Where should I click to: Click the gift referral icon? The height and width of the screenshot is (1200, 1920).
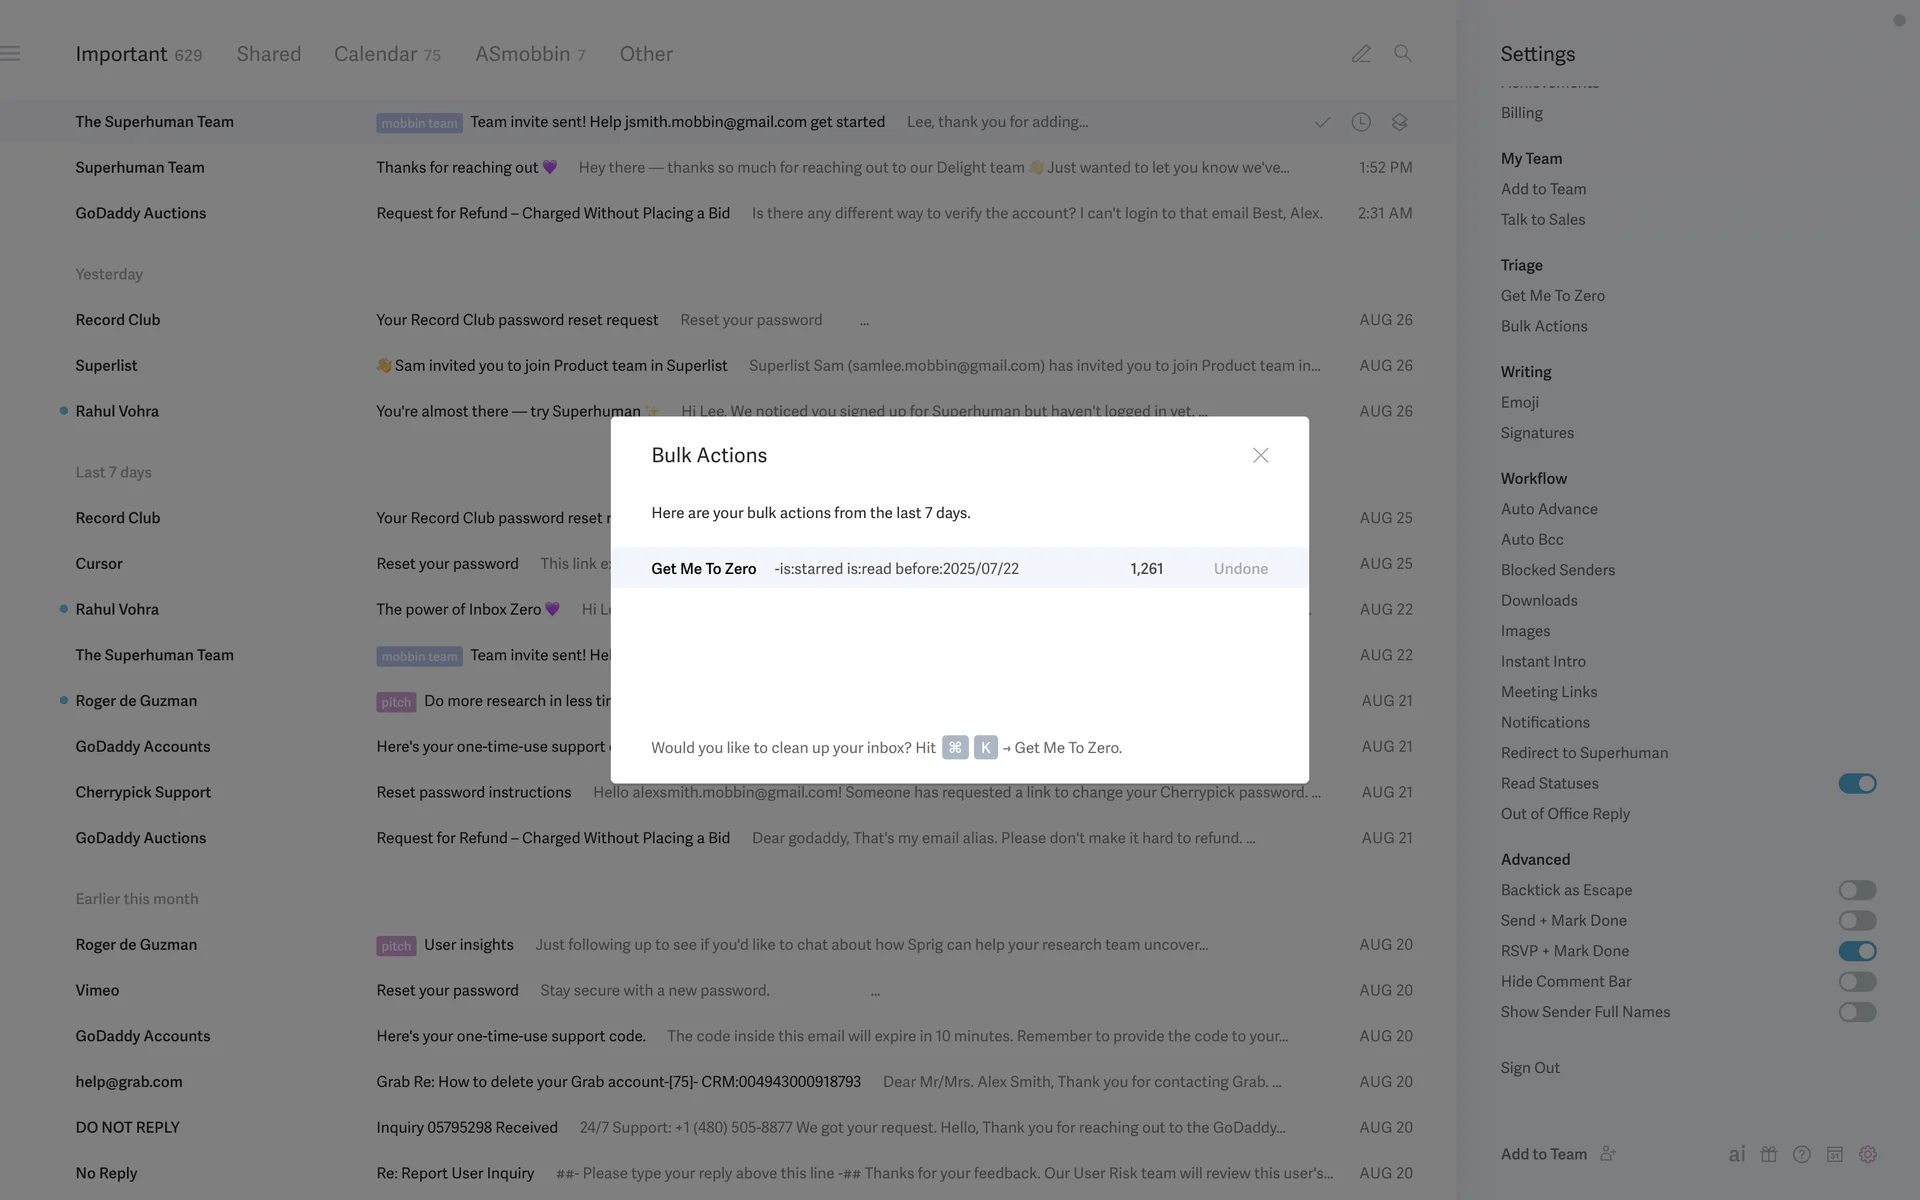tap(1769, 1154)
